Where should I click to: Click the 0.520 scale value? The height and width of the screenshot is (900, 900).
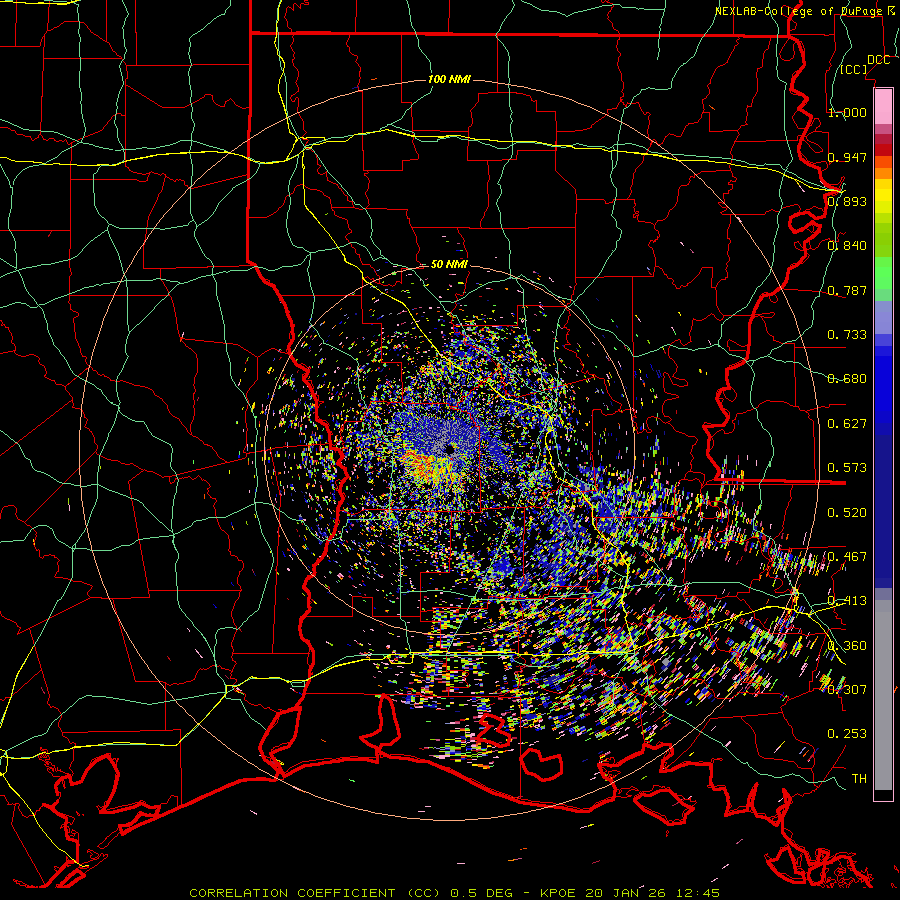[x=847, y=512]
